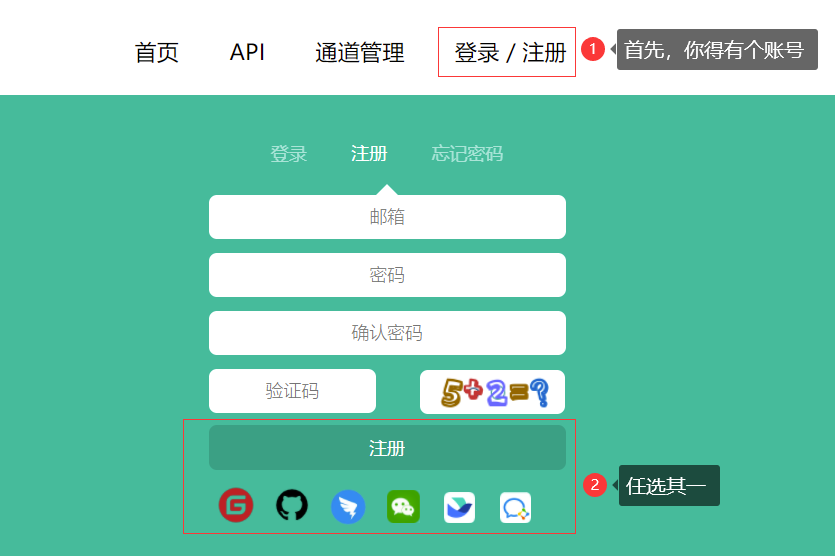Focus the 密码 input field
835x556 pixels.
(387, 275)
